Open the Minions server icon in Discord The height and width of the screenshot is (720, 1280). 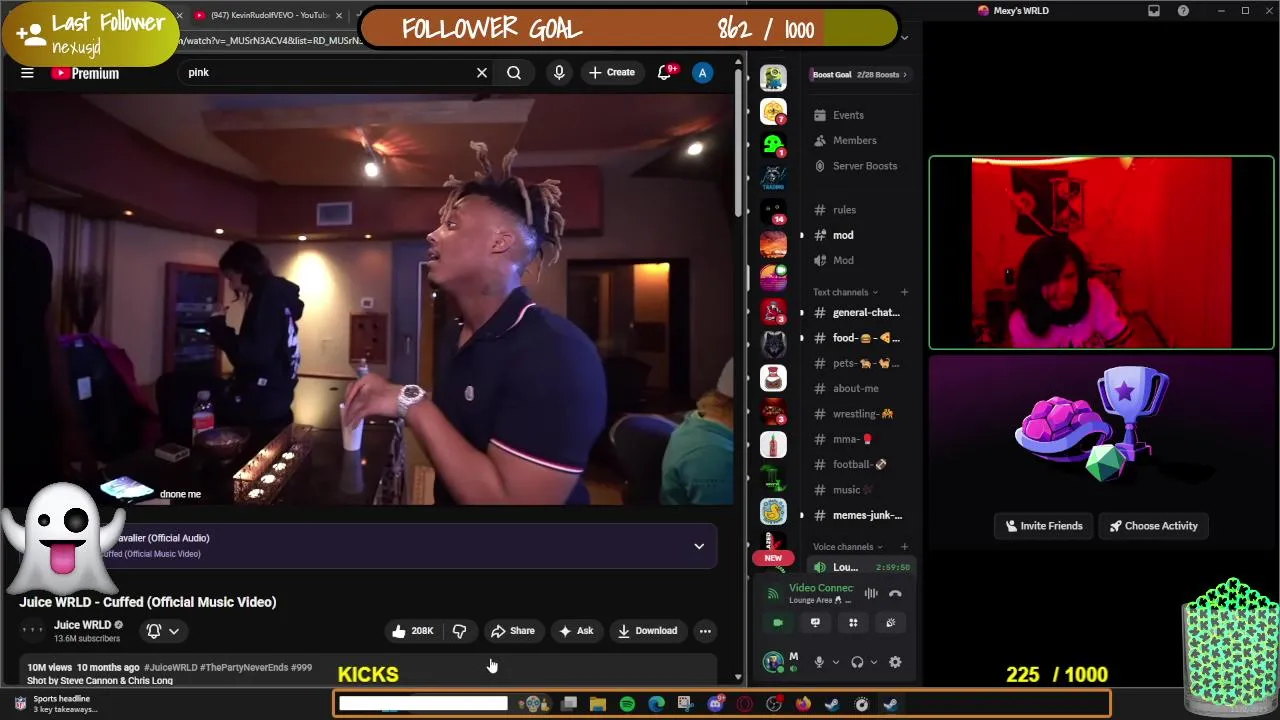tap(773, 78)
